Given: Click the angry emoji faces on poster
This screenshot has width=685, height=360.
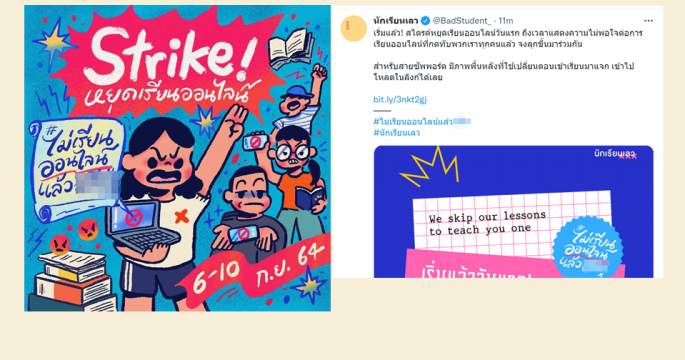Looking at the screenshot, I should 74,237.
